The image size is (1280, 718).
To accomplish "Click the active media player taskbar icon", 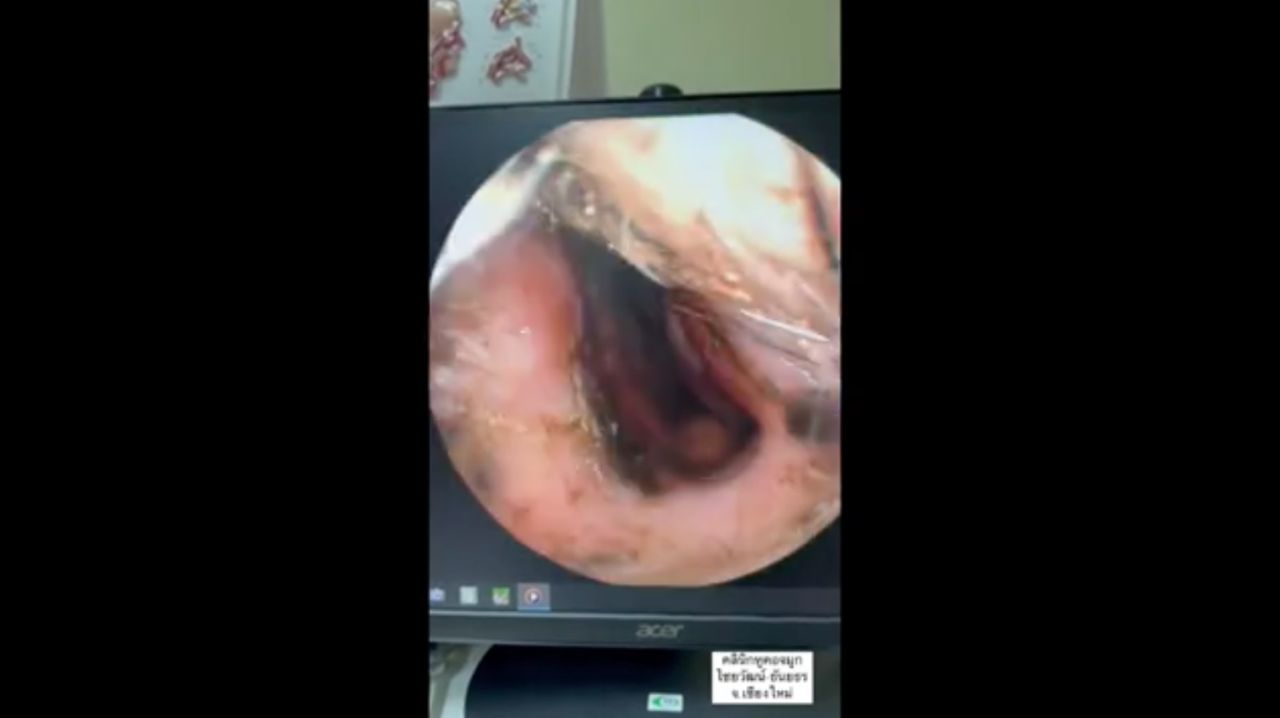I will [x=533, y=597].
